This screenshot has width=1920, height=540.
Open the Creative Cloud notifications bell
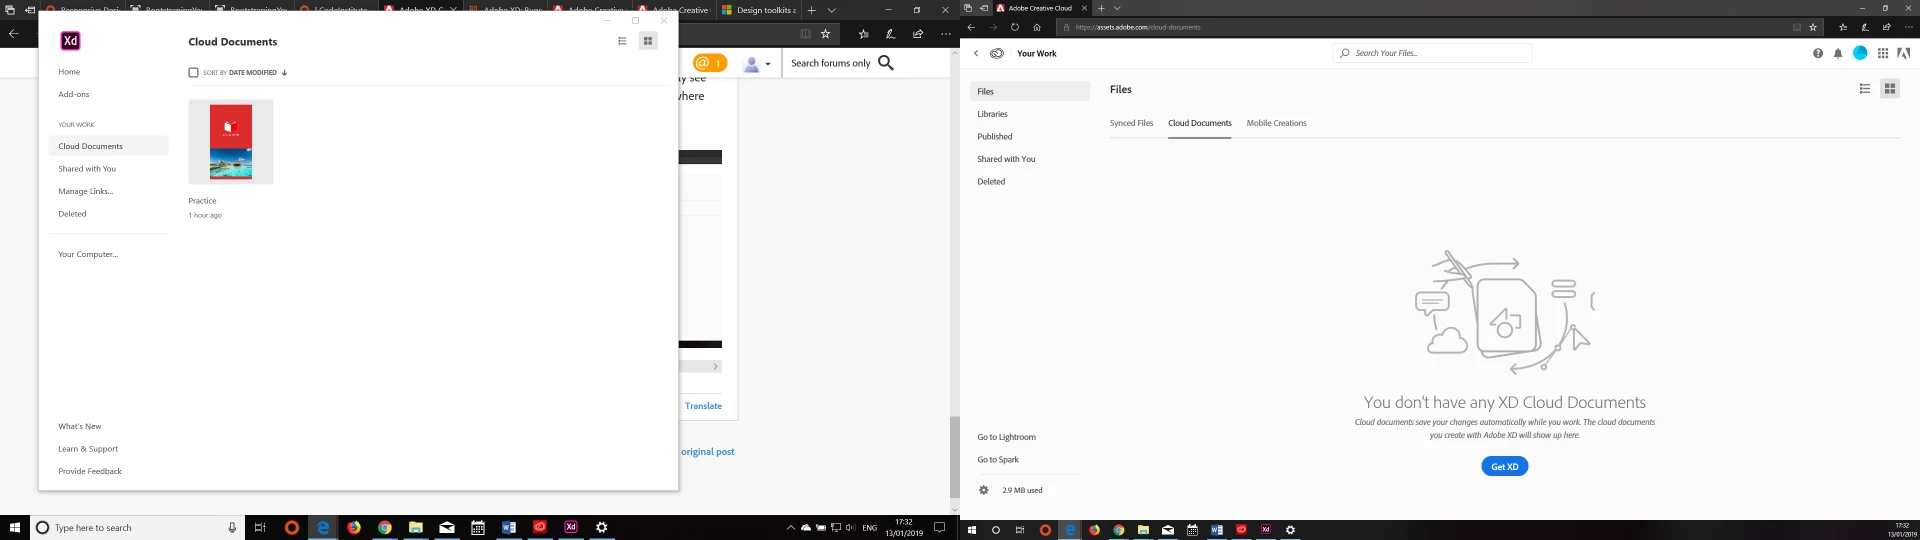pyautogui.click(x=1838, y=53)
